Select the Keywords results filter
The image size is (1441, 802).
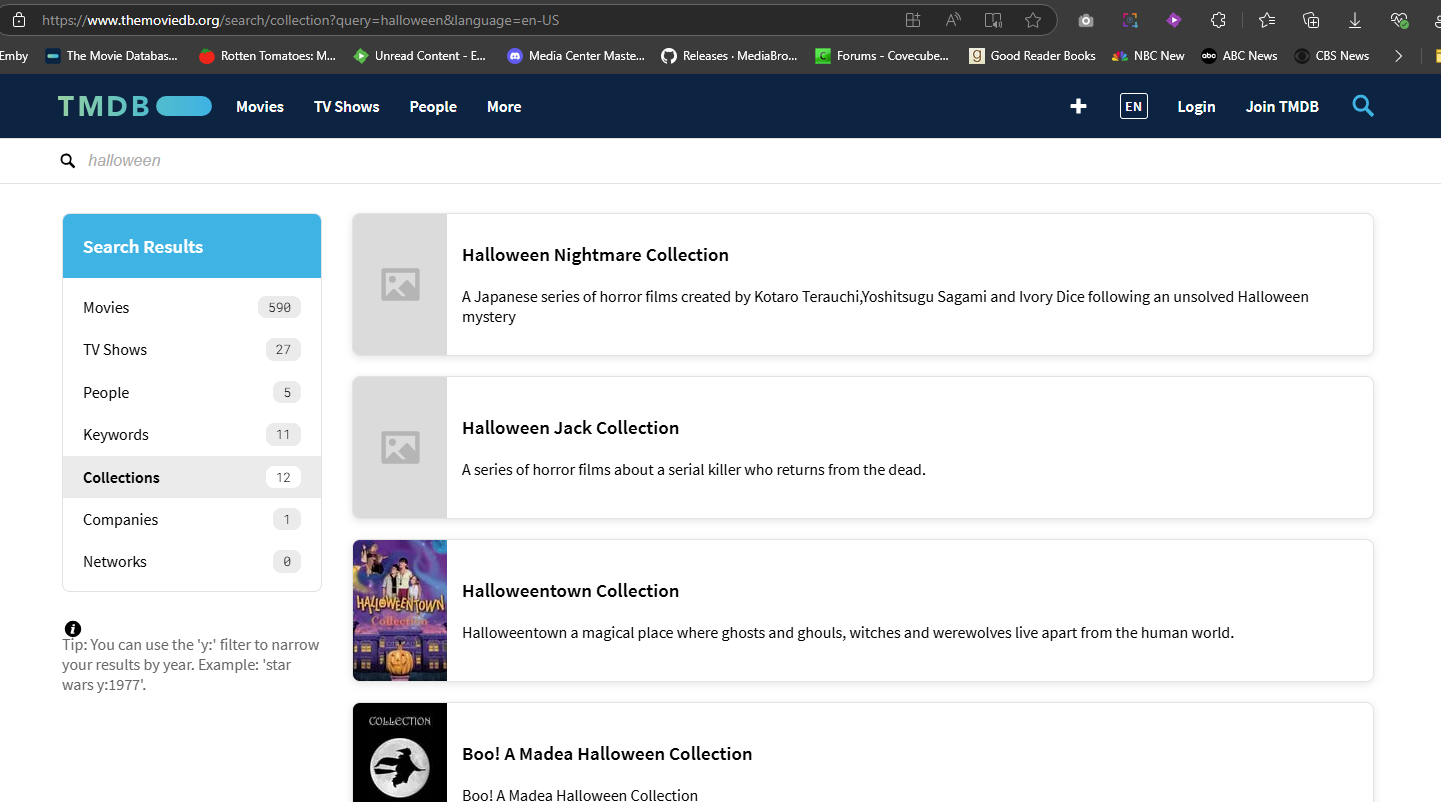pyautogui.click(x=116, y=435)
